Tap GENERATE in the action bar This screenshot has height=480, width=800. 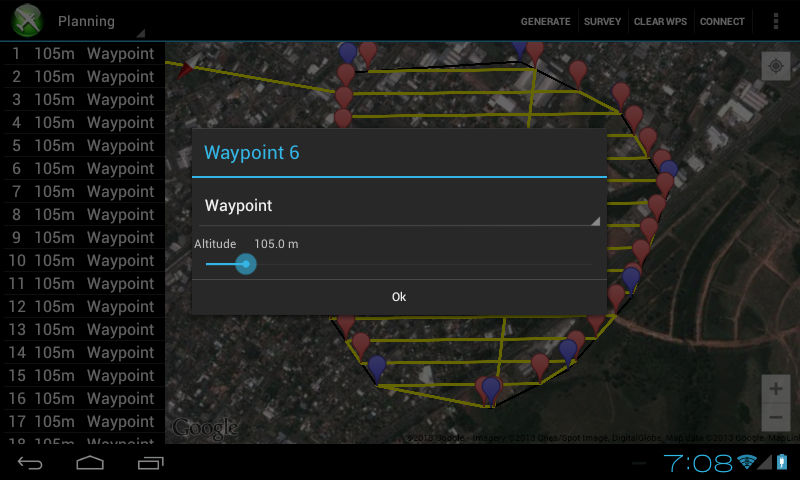tap(545, 21)
